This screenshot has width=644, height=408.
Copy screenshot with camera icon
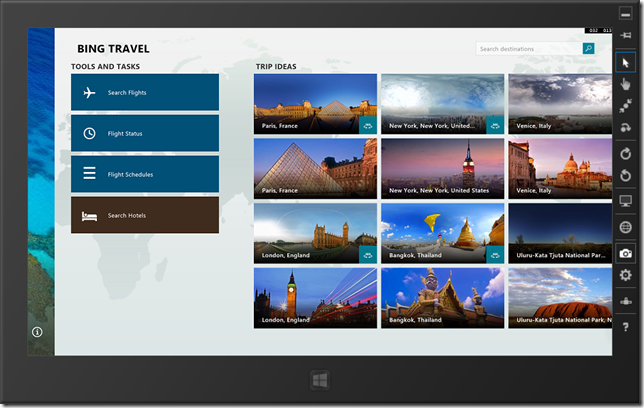pyautogui.click(x=625, y=254)
